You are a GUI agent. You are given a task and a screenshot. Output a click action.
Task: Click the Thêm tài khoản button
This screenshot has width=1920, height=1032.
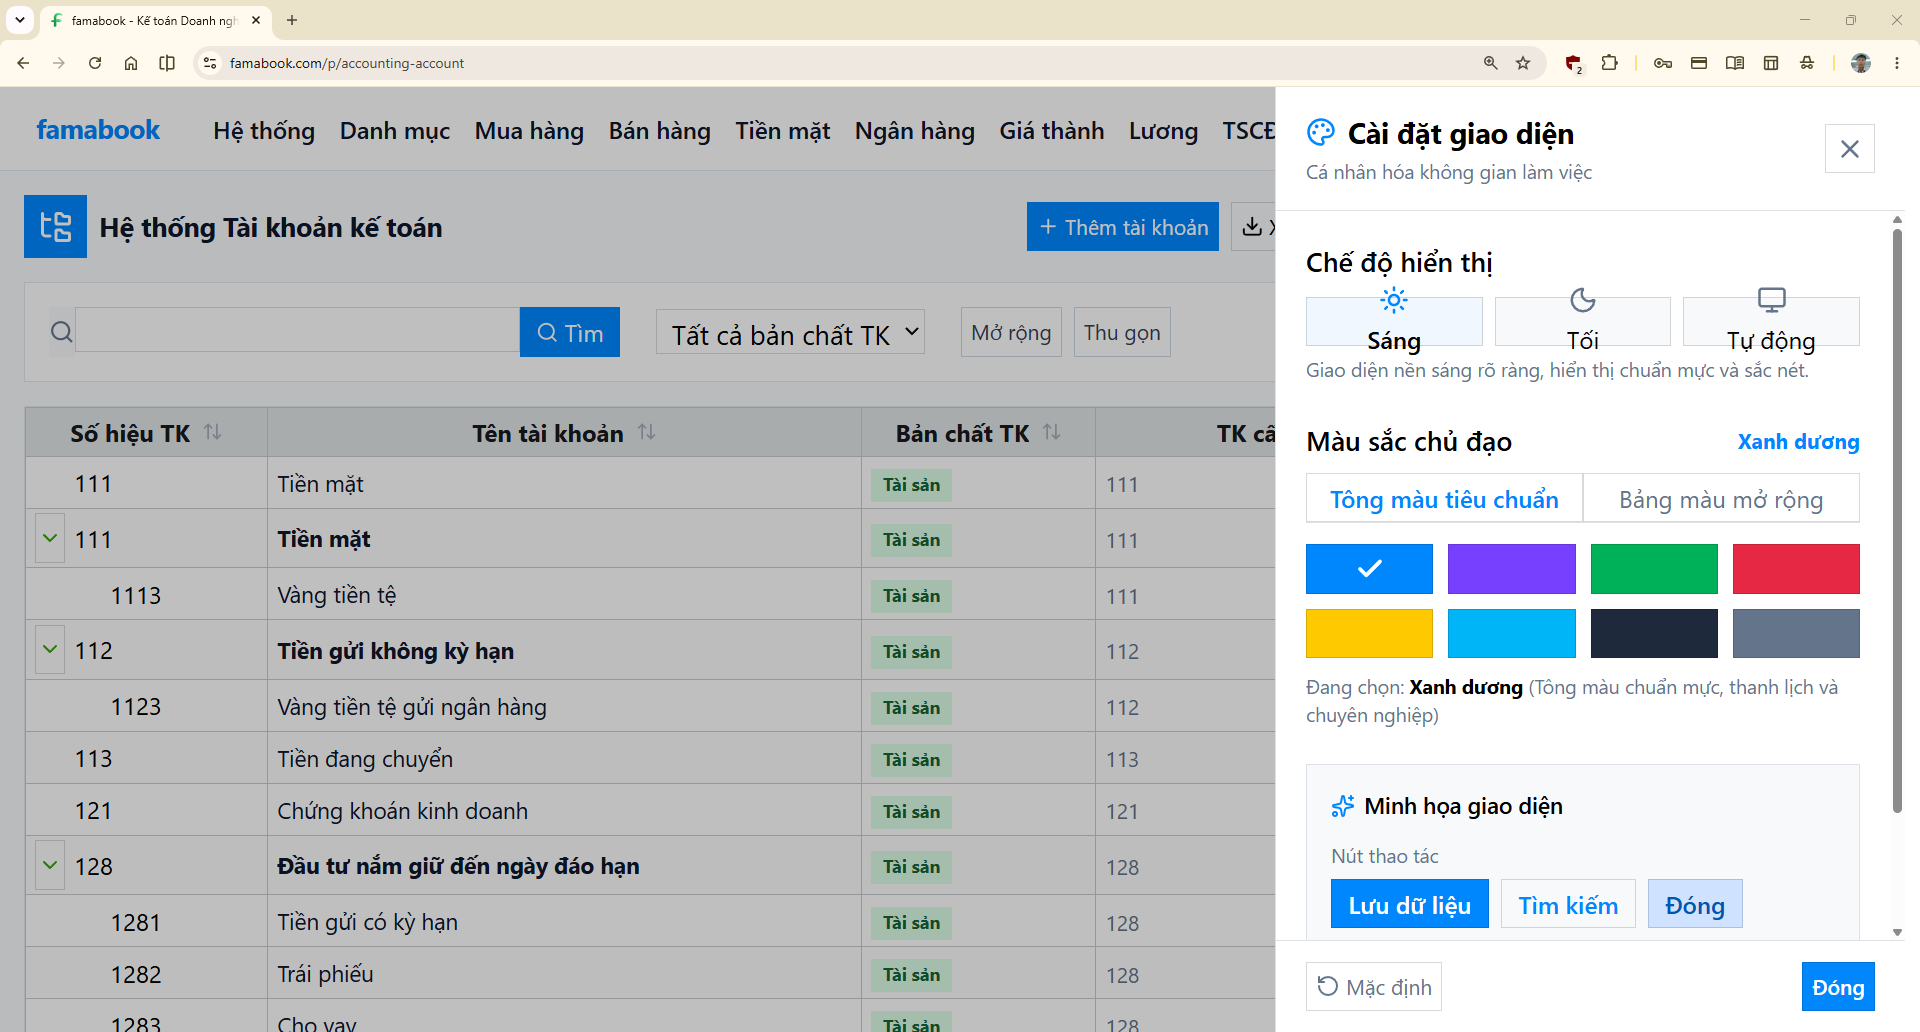coord(1123,227)
